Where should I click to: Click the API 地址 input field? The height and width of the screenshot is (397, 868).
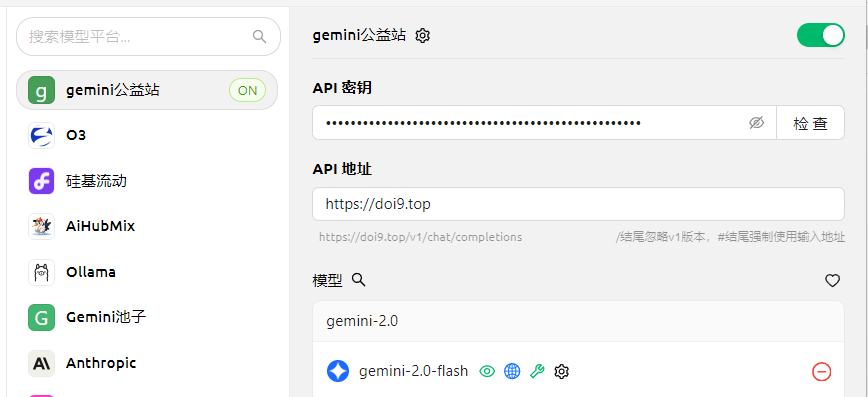click(578, 204)
